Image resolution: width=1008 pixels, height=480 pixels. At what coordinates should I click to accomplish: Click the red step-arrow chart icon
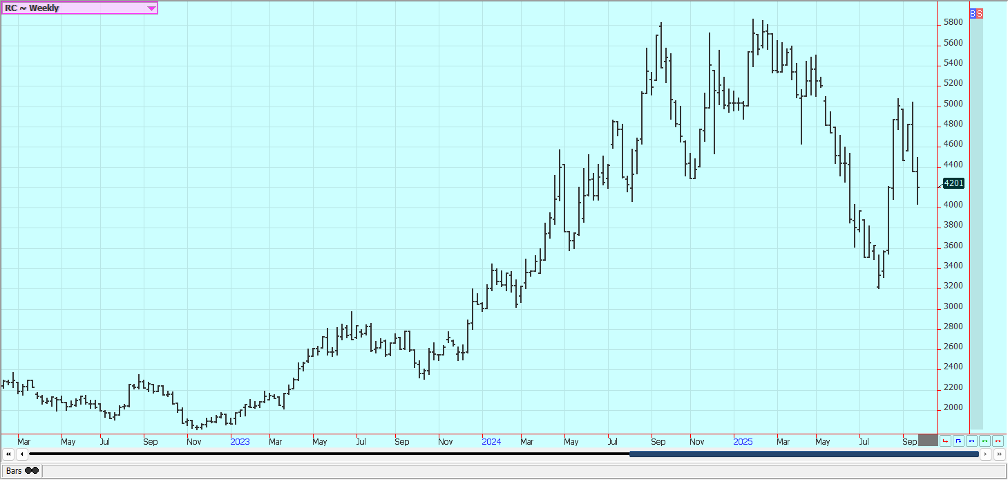click(x=946, y=440)
